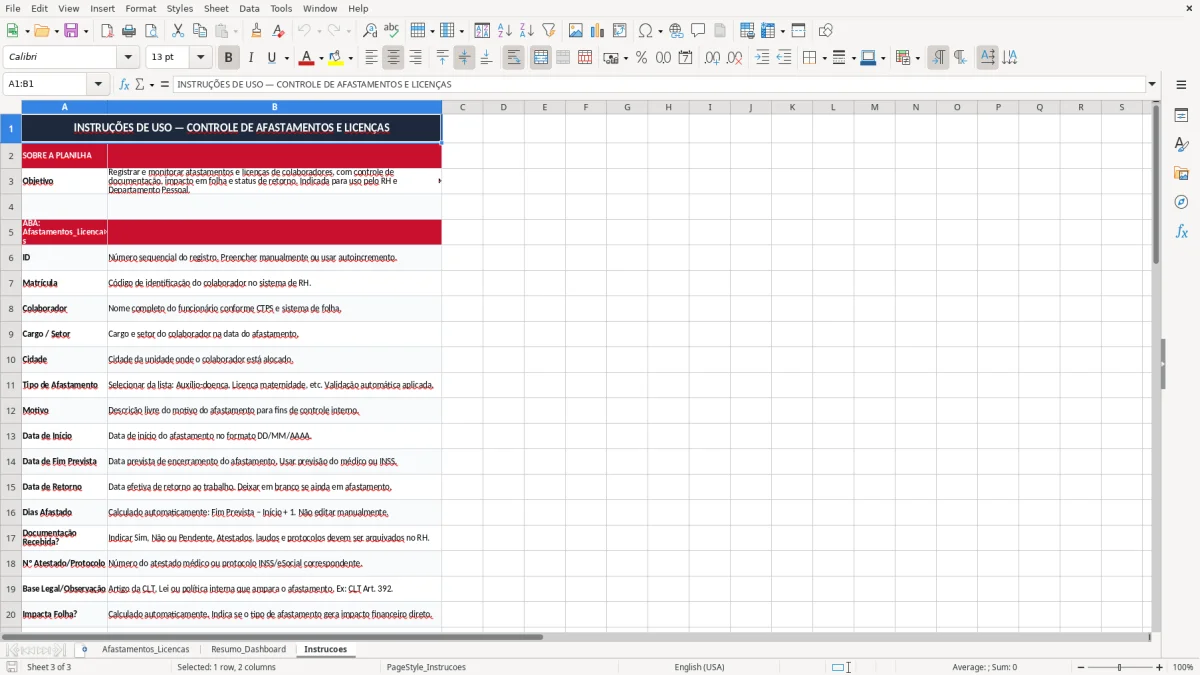Click cell A13 'Data de Inicio'
Screen dimensions: 1200x675
[64, 436]
